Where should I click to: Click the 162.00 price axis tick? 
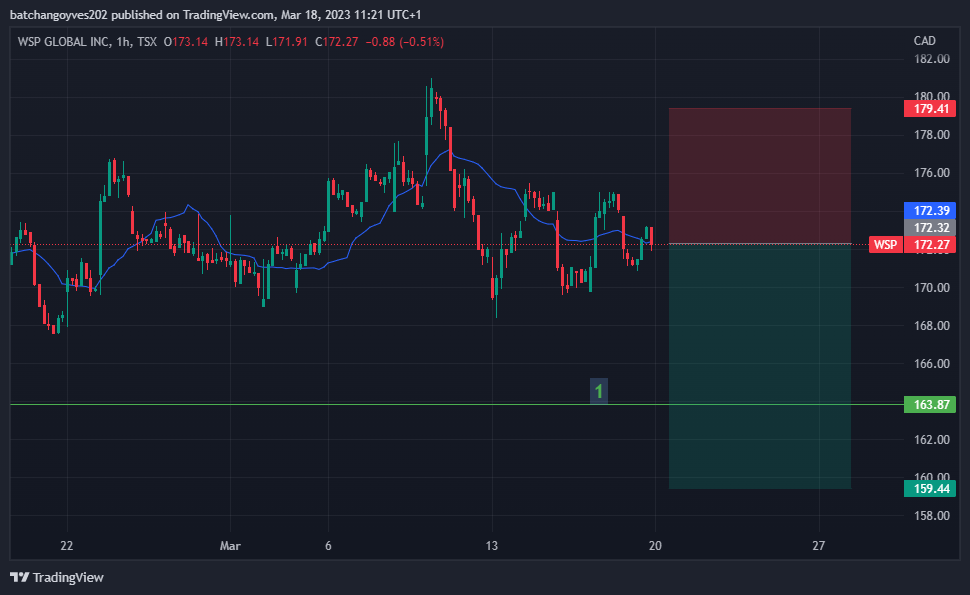932,440
